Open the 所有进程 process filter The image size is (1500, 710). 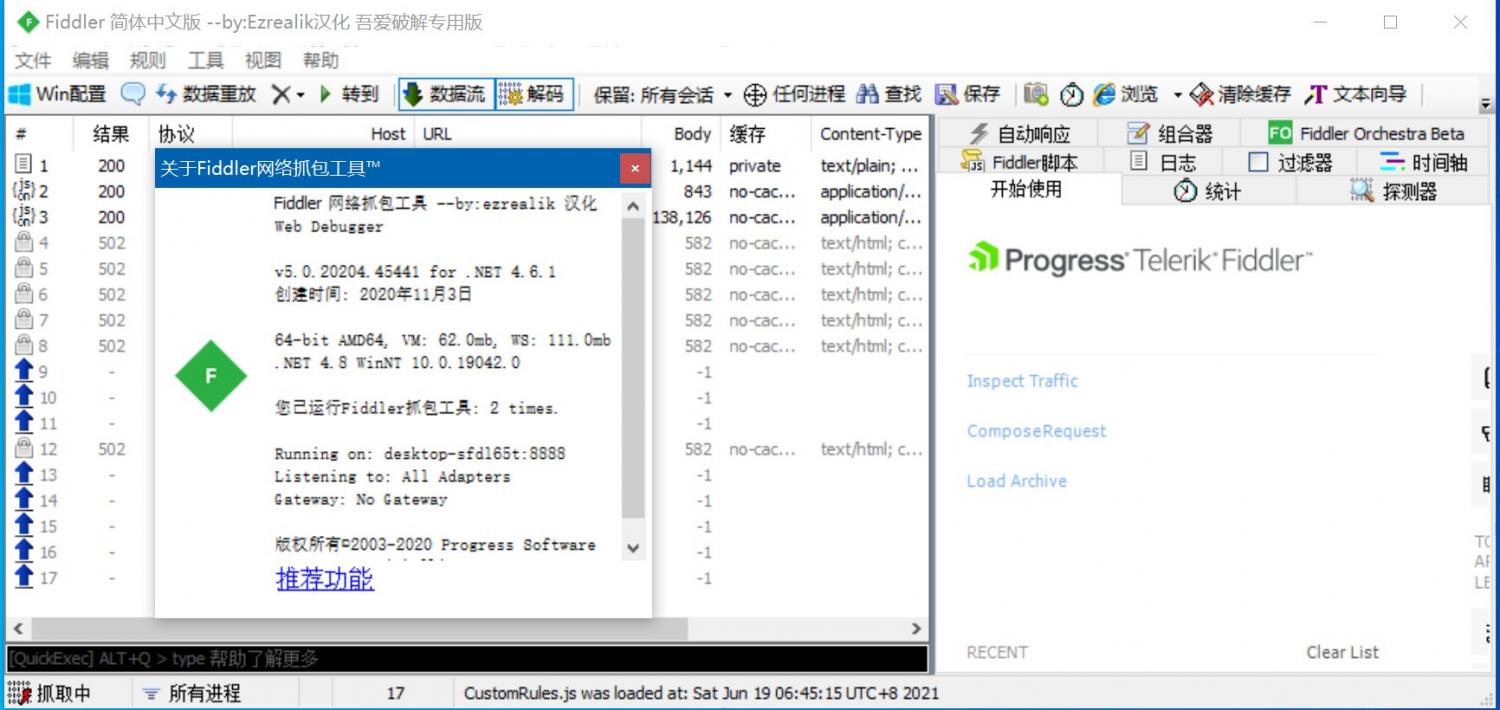pyautogui.click(x=192, y=693)
